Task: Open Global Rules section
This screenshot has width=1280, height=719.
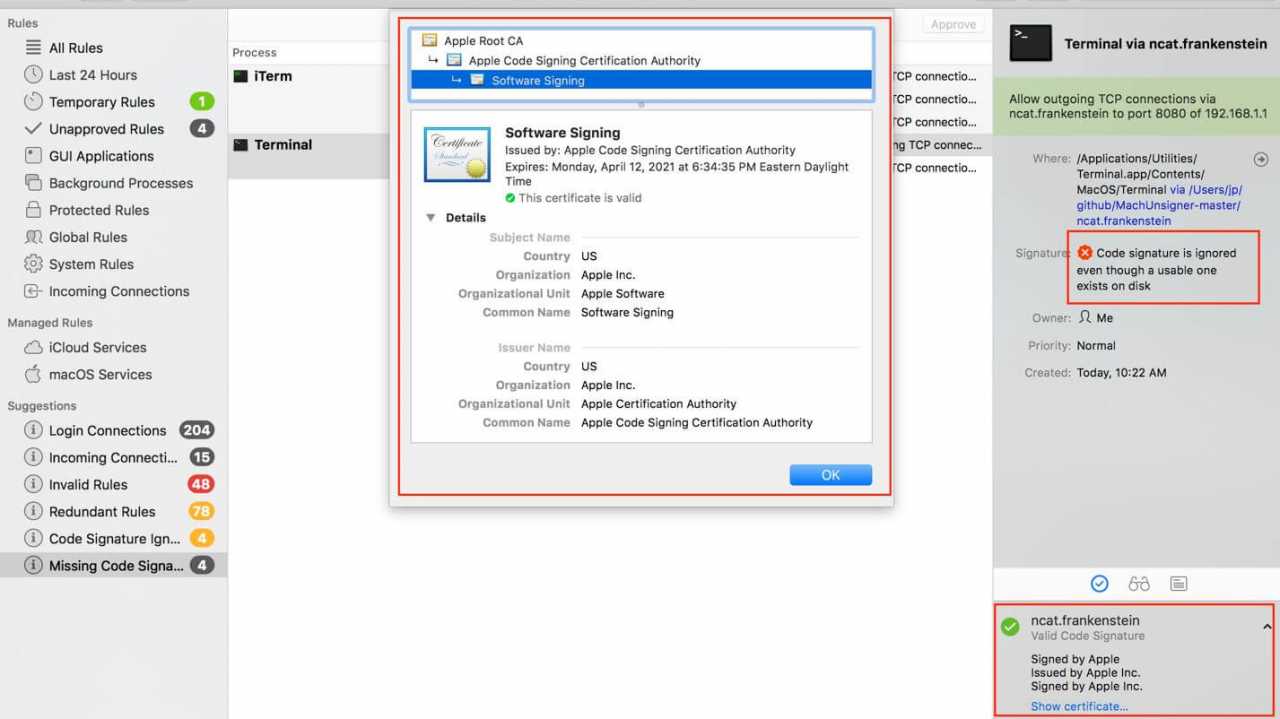Action: pyautogui.click(x=88, y=237)
